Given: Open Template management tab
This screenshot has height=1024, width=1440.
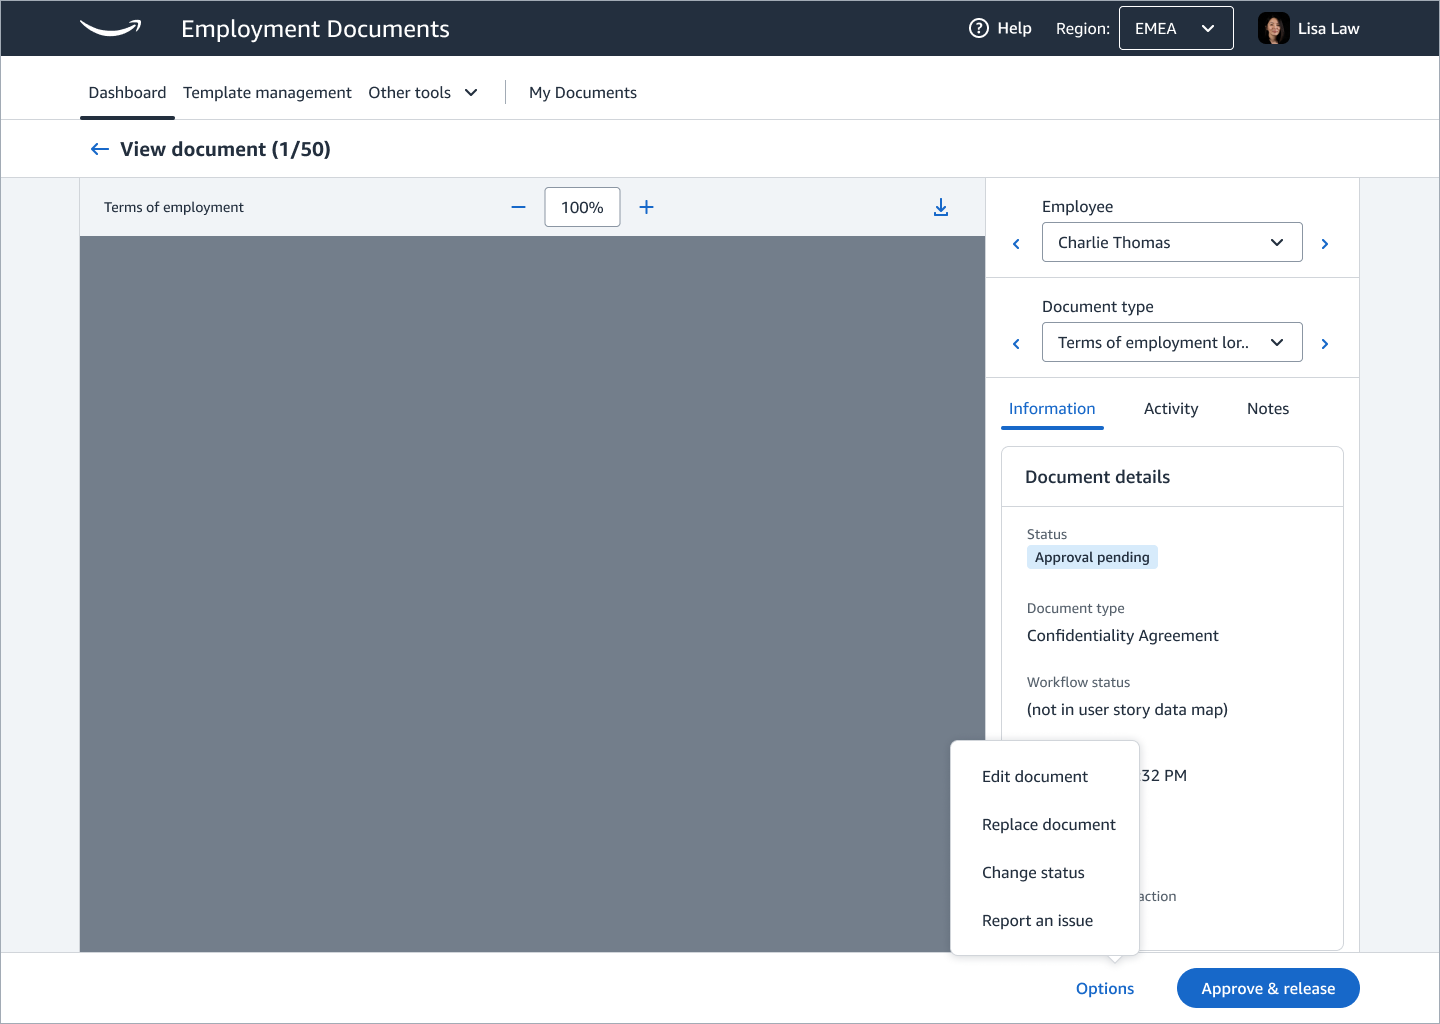Looking at the screenshot, I should tap(267, 92).
